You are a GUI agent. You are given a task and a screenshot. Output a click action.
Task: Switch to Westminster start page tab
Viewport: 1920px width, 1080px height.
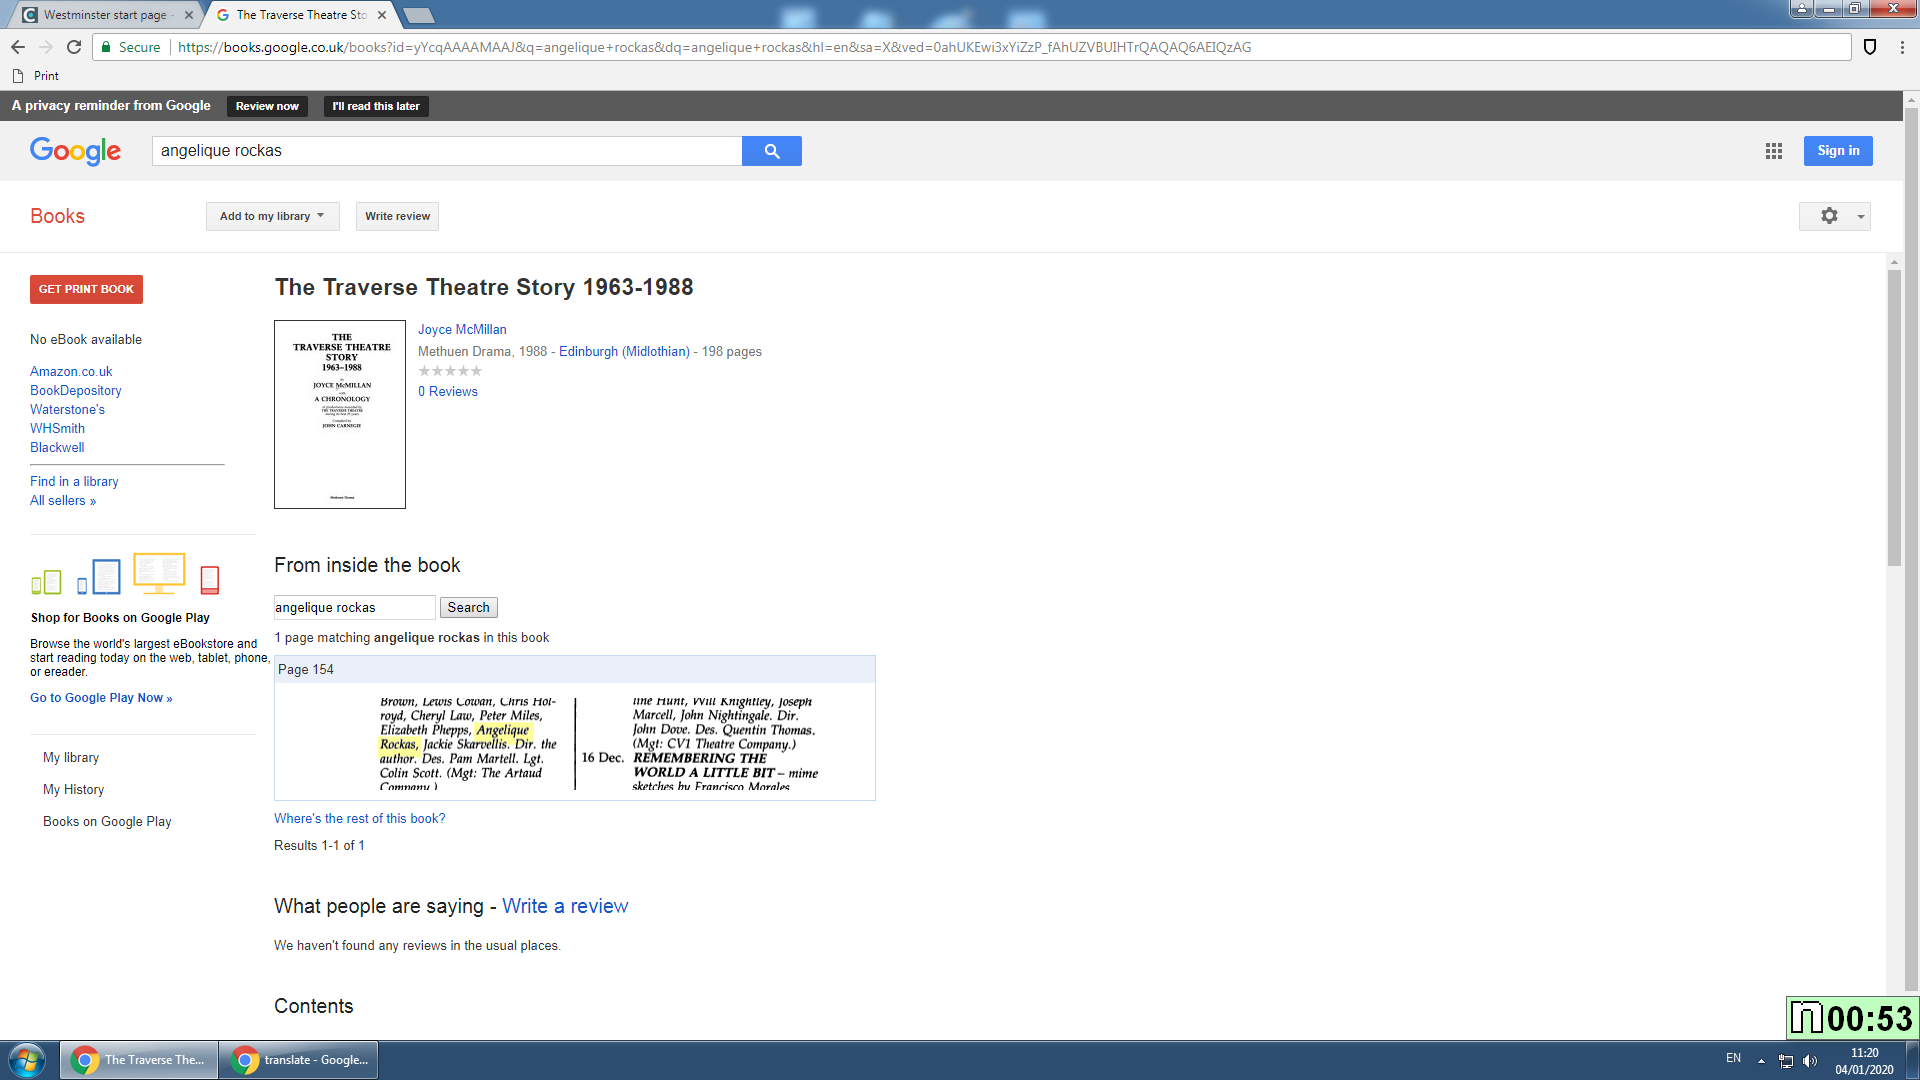point(105,15)
